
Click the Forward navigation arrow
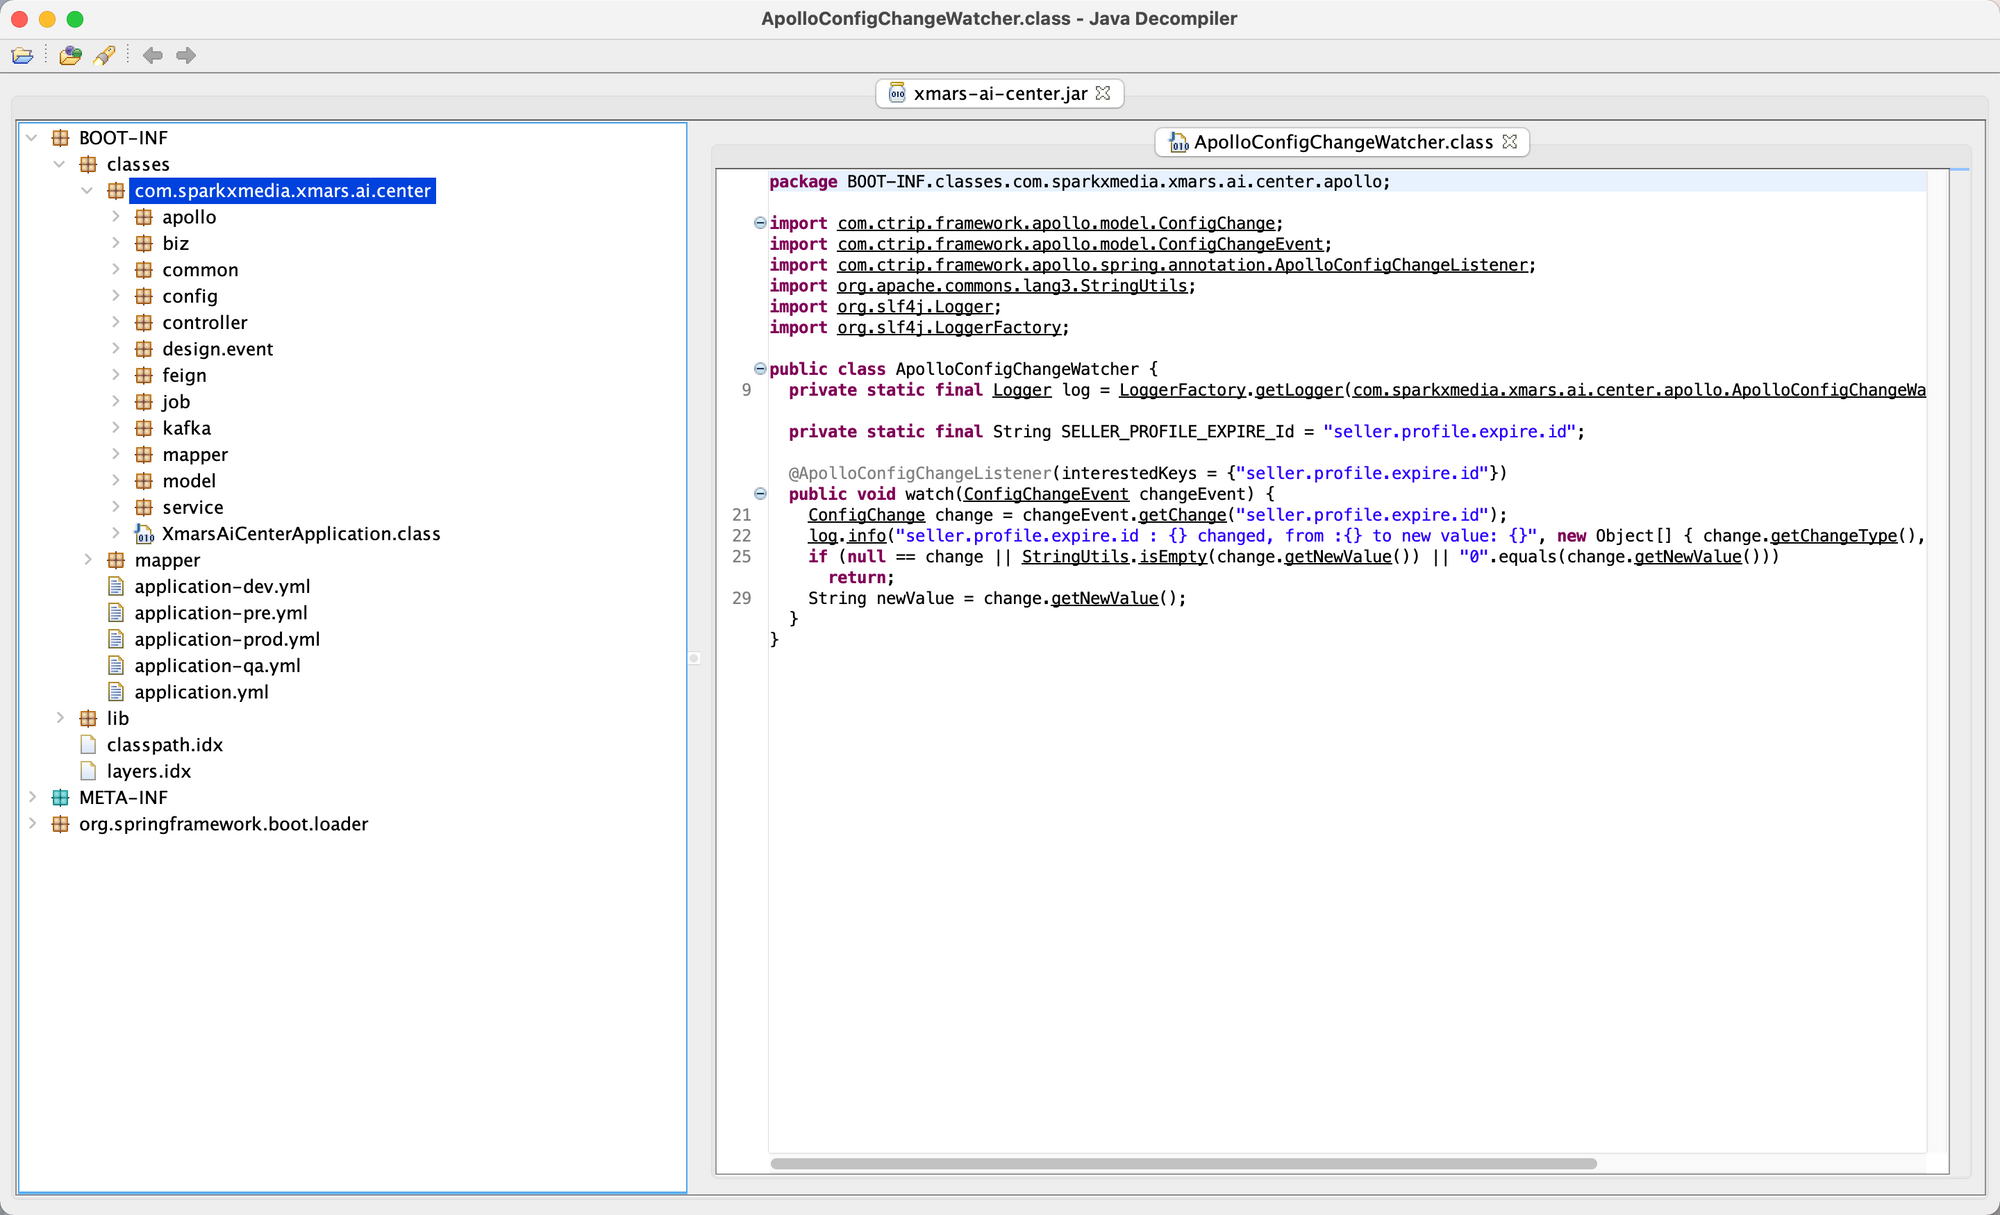186,56
